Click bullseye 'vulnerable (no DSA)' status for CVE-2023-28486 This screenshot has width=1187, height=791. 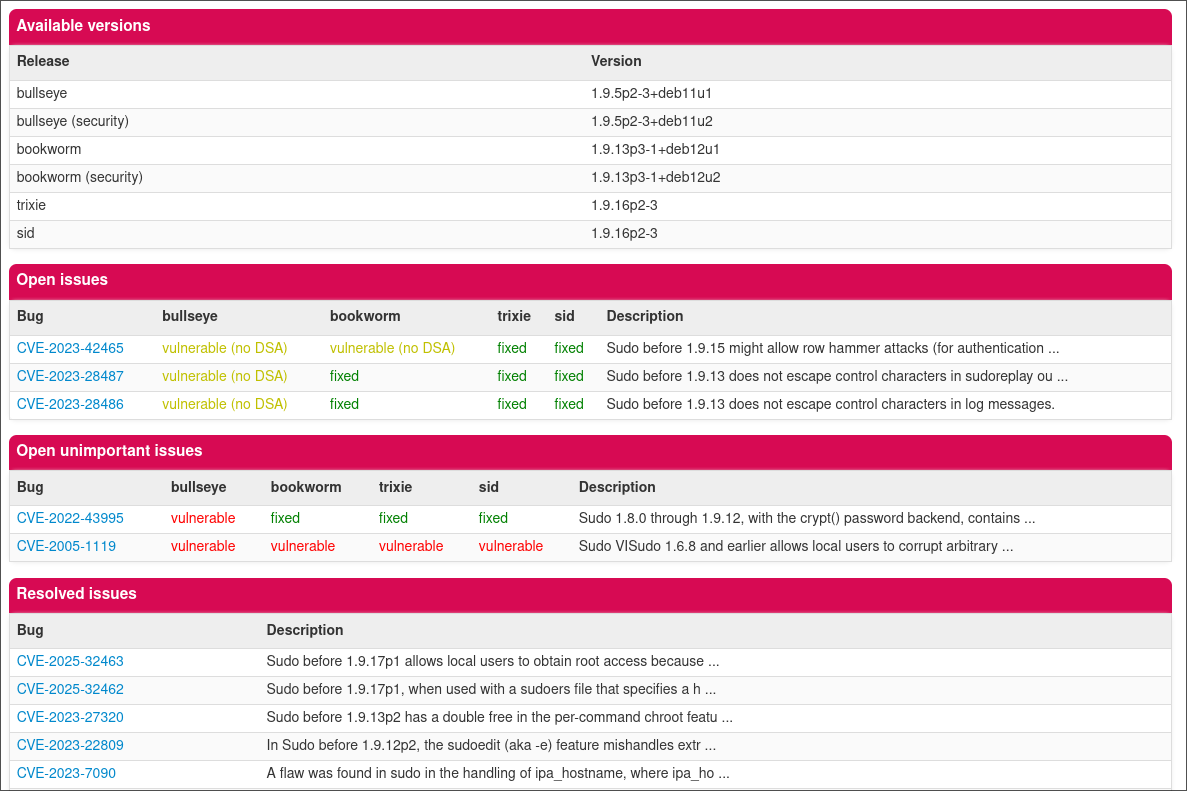click(x=225, y=404)
